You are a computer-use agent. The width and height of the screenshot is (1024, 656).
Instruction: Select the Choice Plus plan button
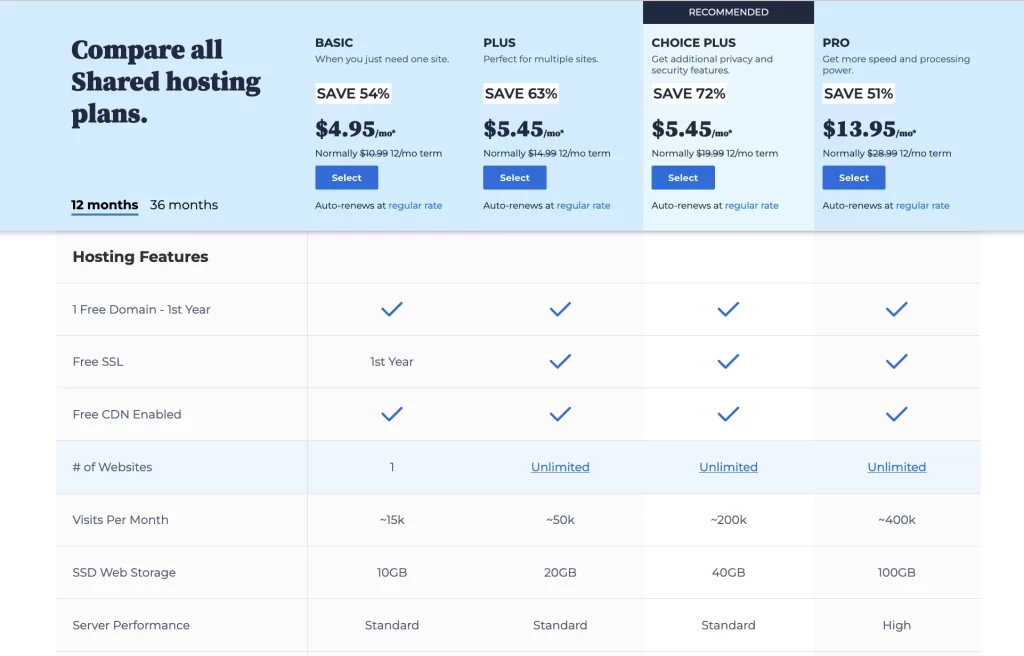[x=682, y=178]
